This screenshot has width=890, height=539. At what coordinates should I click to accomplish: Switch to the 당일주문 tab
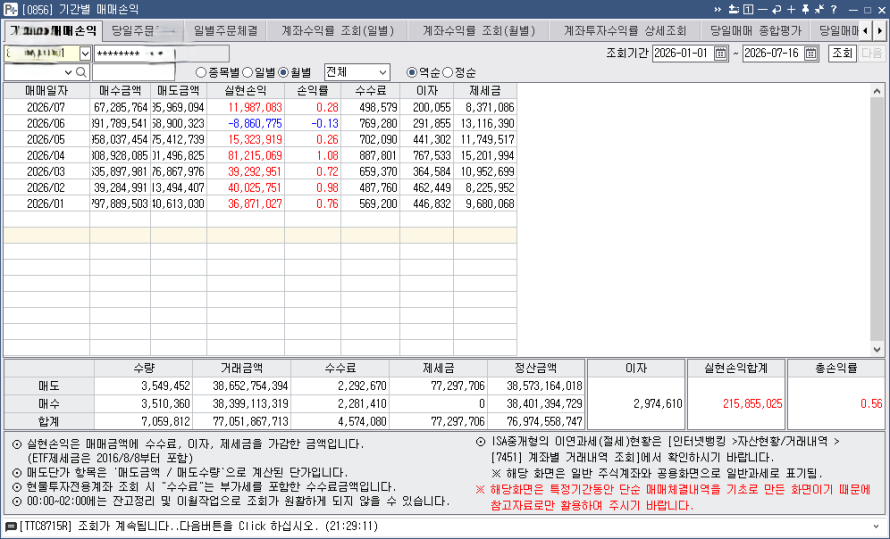(x=144, y=31)
